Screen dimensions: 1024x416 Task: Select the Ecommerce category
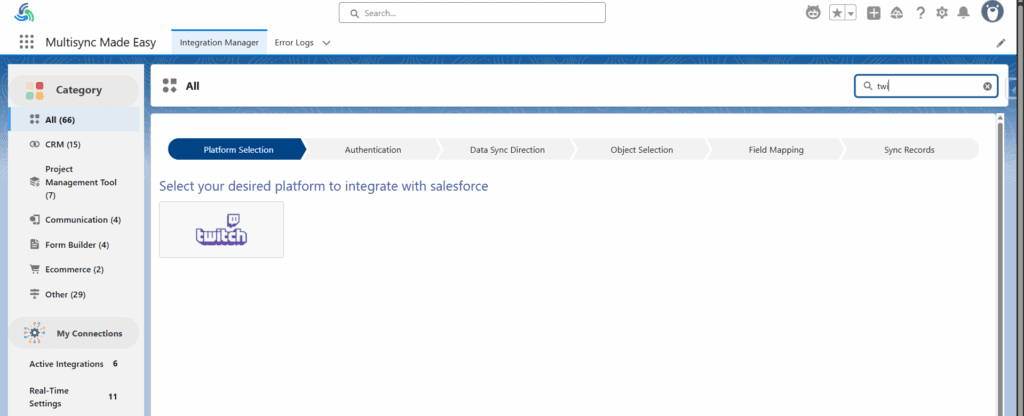pos(74,269)
